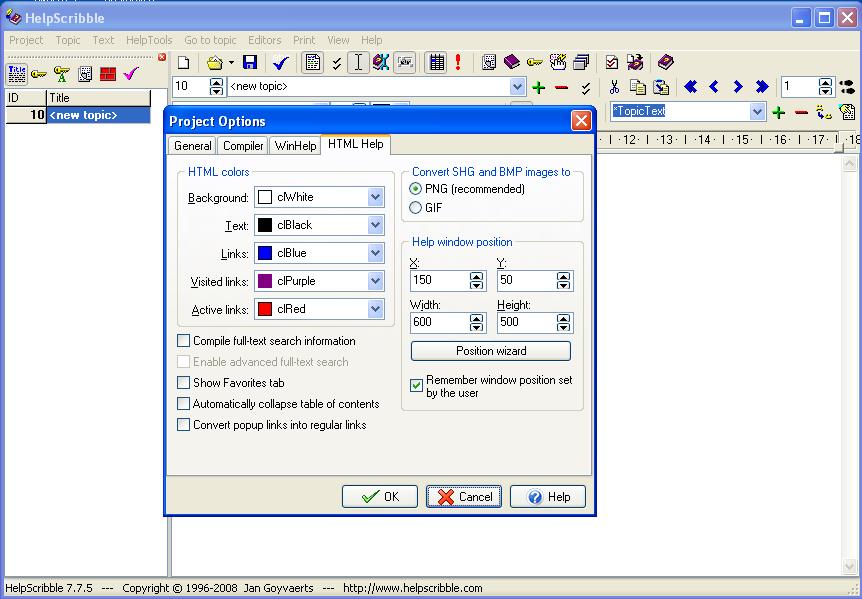
Task: Select the GIF radio button
Action: [x=416, y=208]
